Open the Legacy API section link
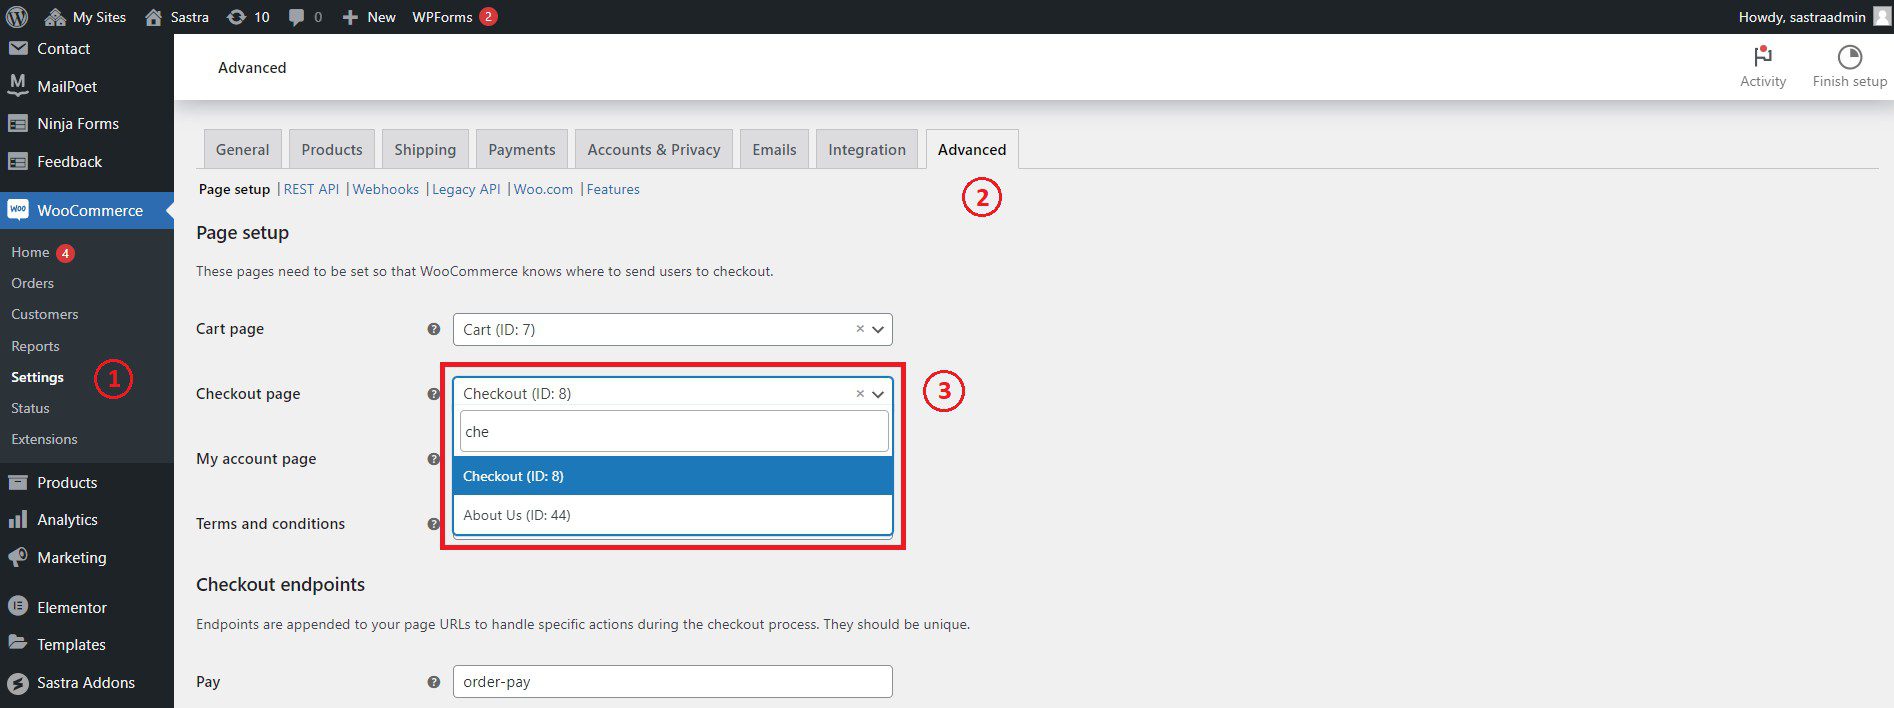 (x=465, y=189)
